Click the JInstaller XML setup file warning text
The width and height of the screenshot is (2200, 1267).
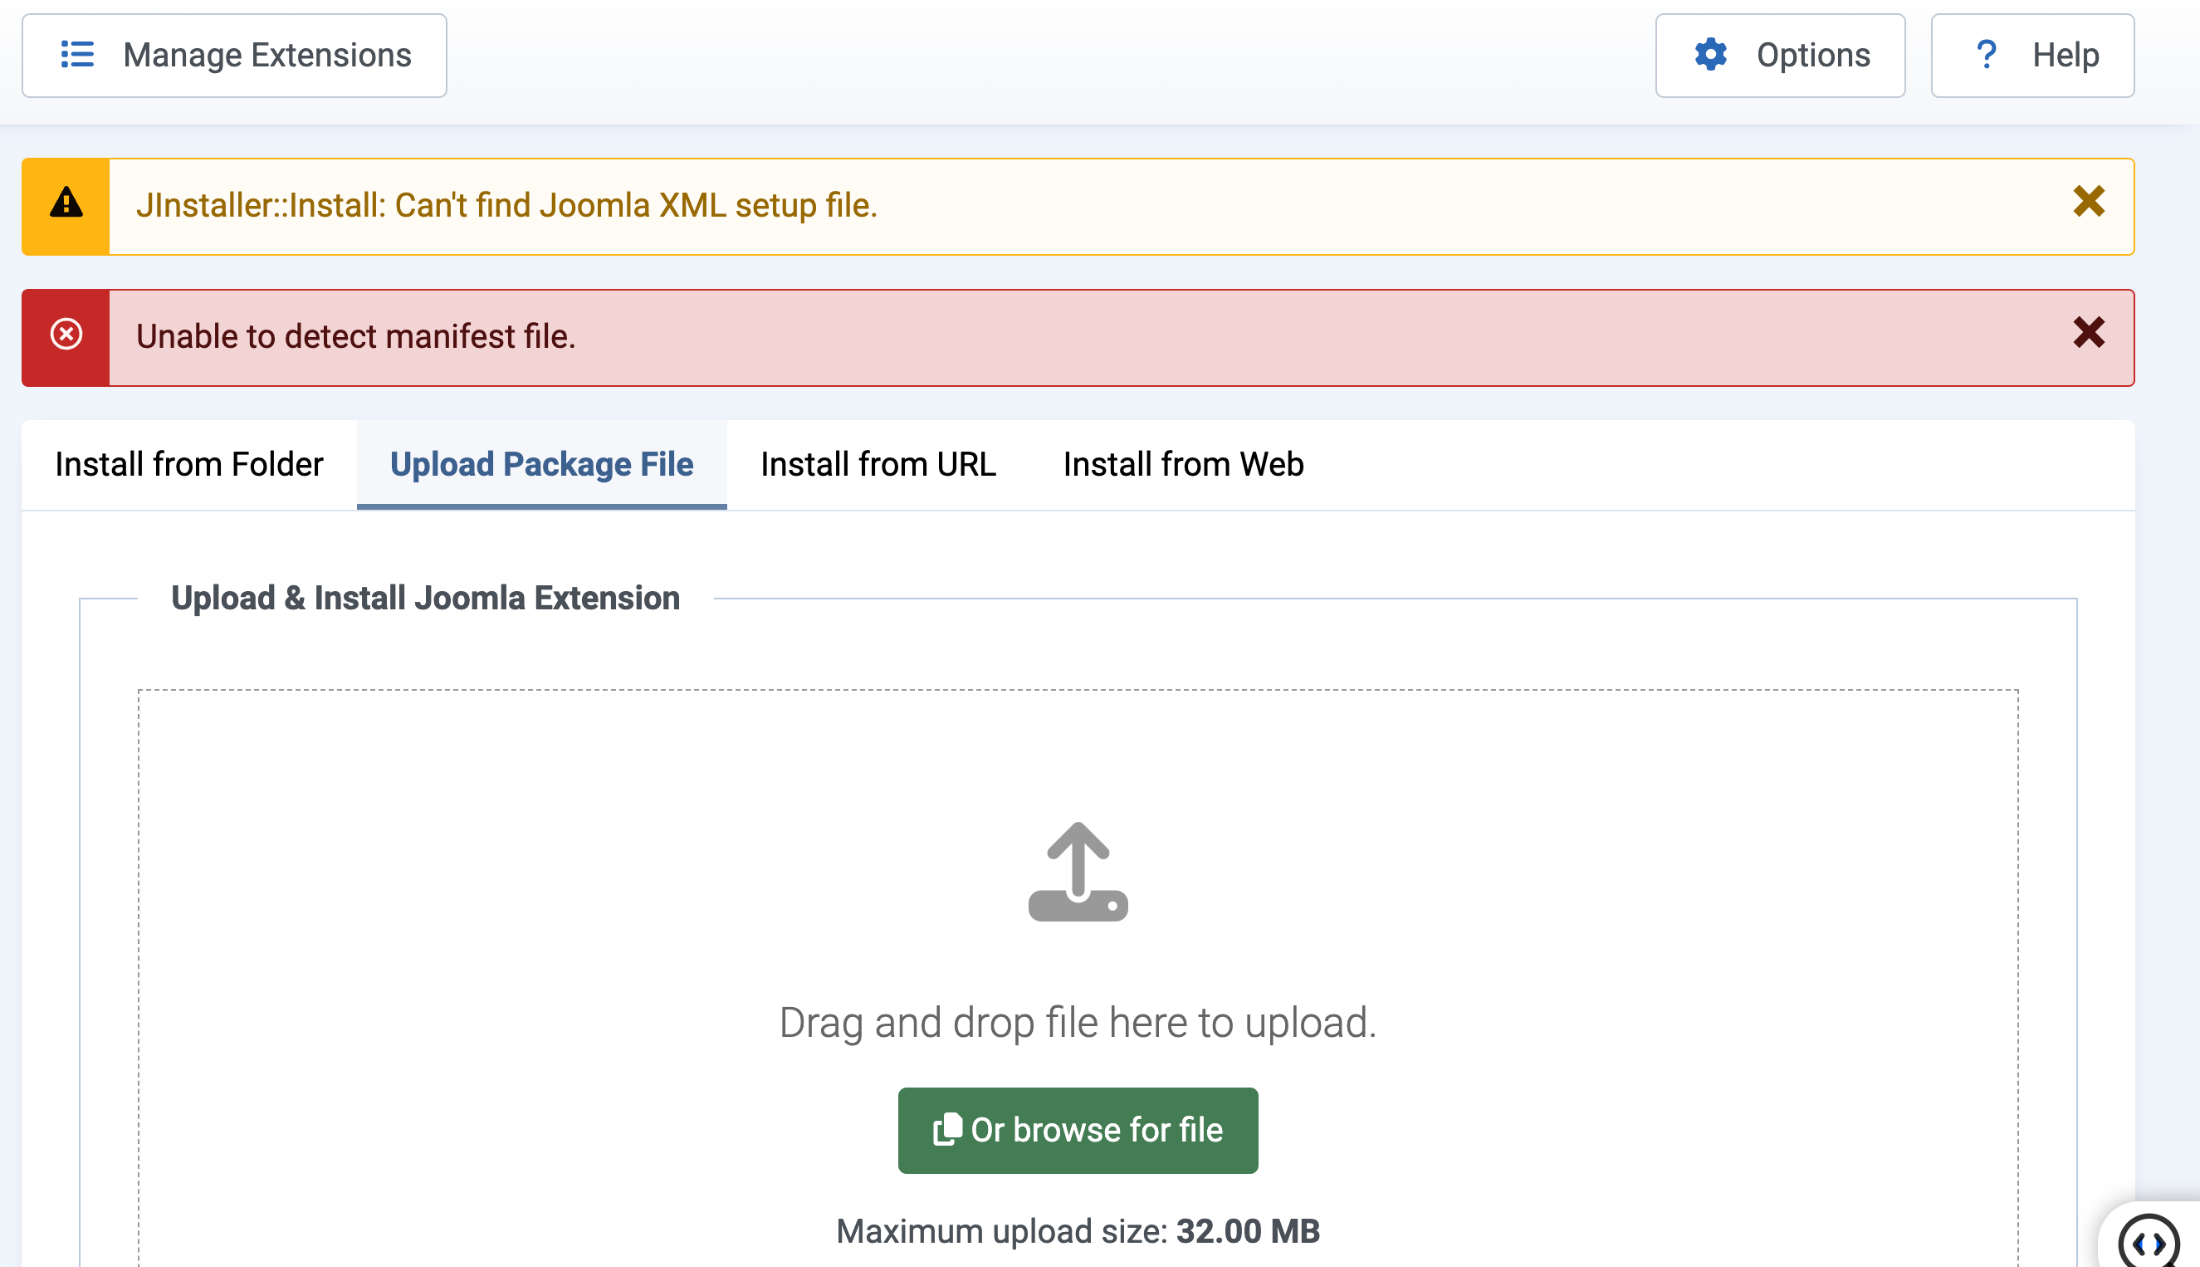[506, 206]
